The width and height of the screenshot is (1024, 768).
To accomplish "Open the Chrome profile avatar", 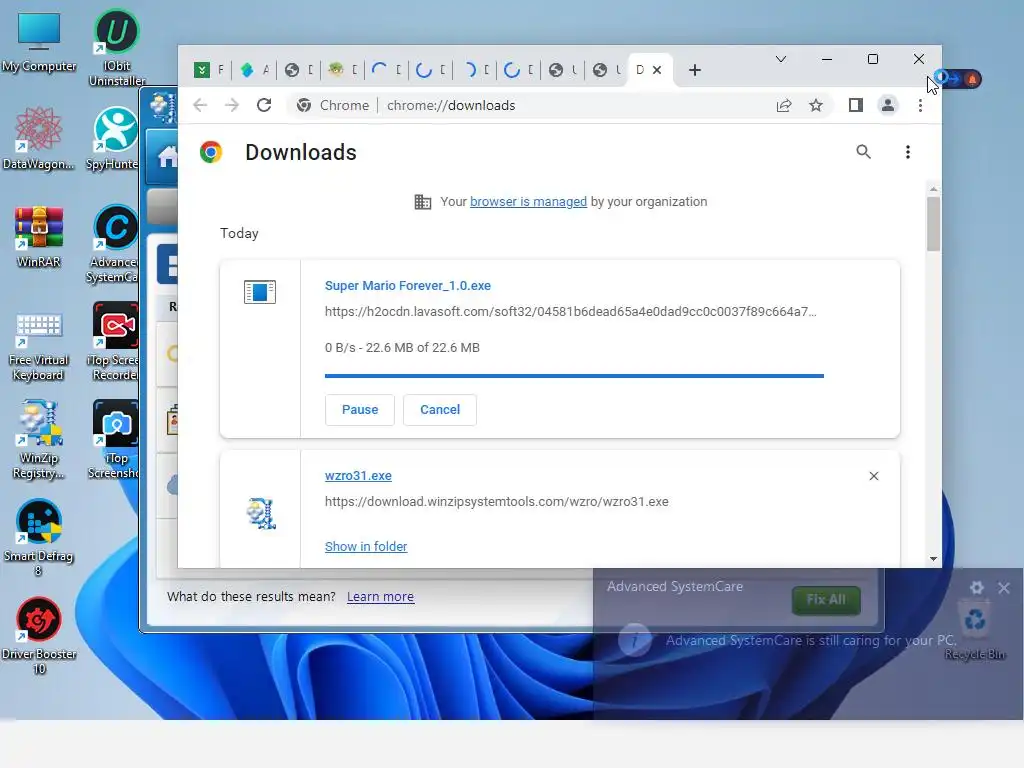I will point(888,105).
